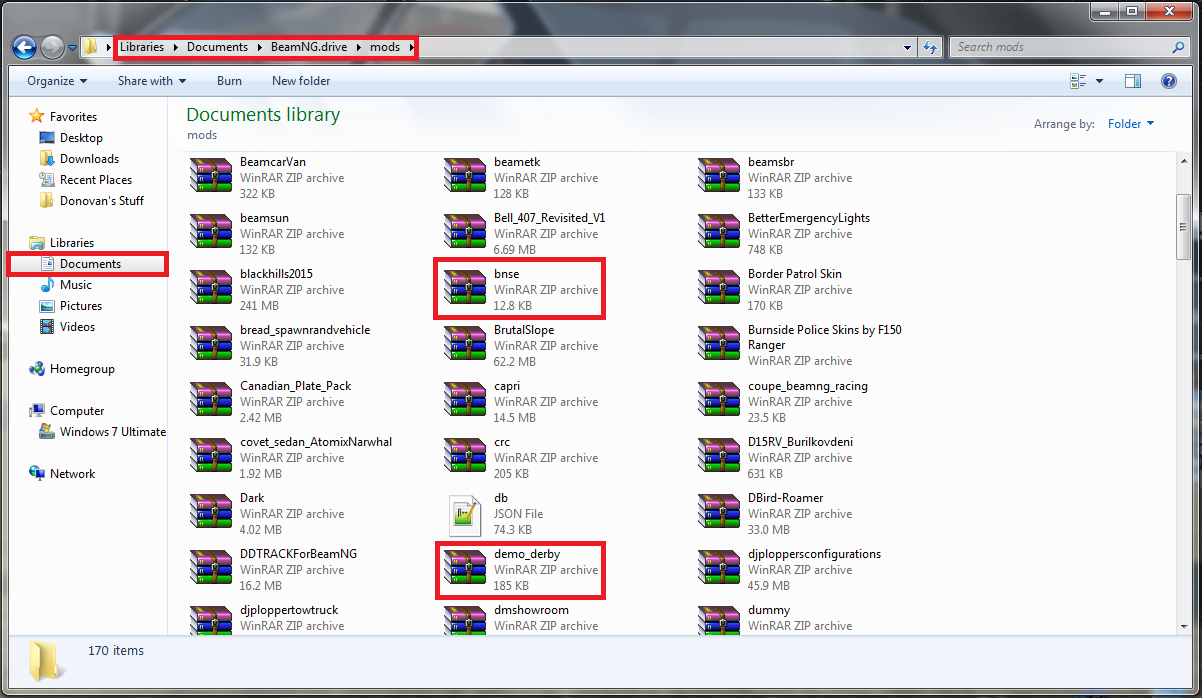
Task: Select the capri archive icon
Action: pos(465,399)
